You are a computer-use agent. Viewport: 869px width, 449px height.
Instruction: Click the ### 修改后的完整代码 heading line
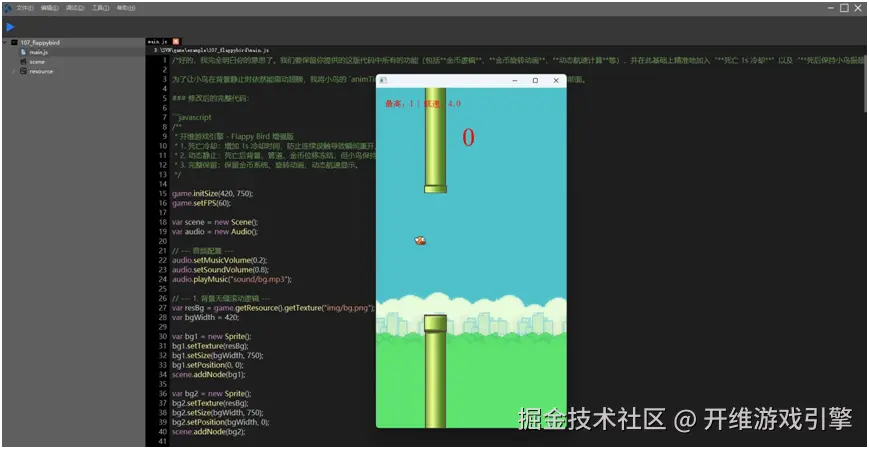211,98
